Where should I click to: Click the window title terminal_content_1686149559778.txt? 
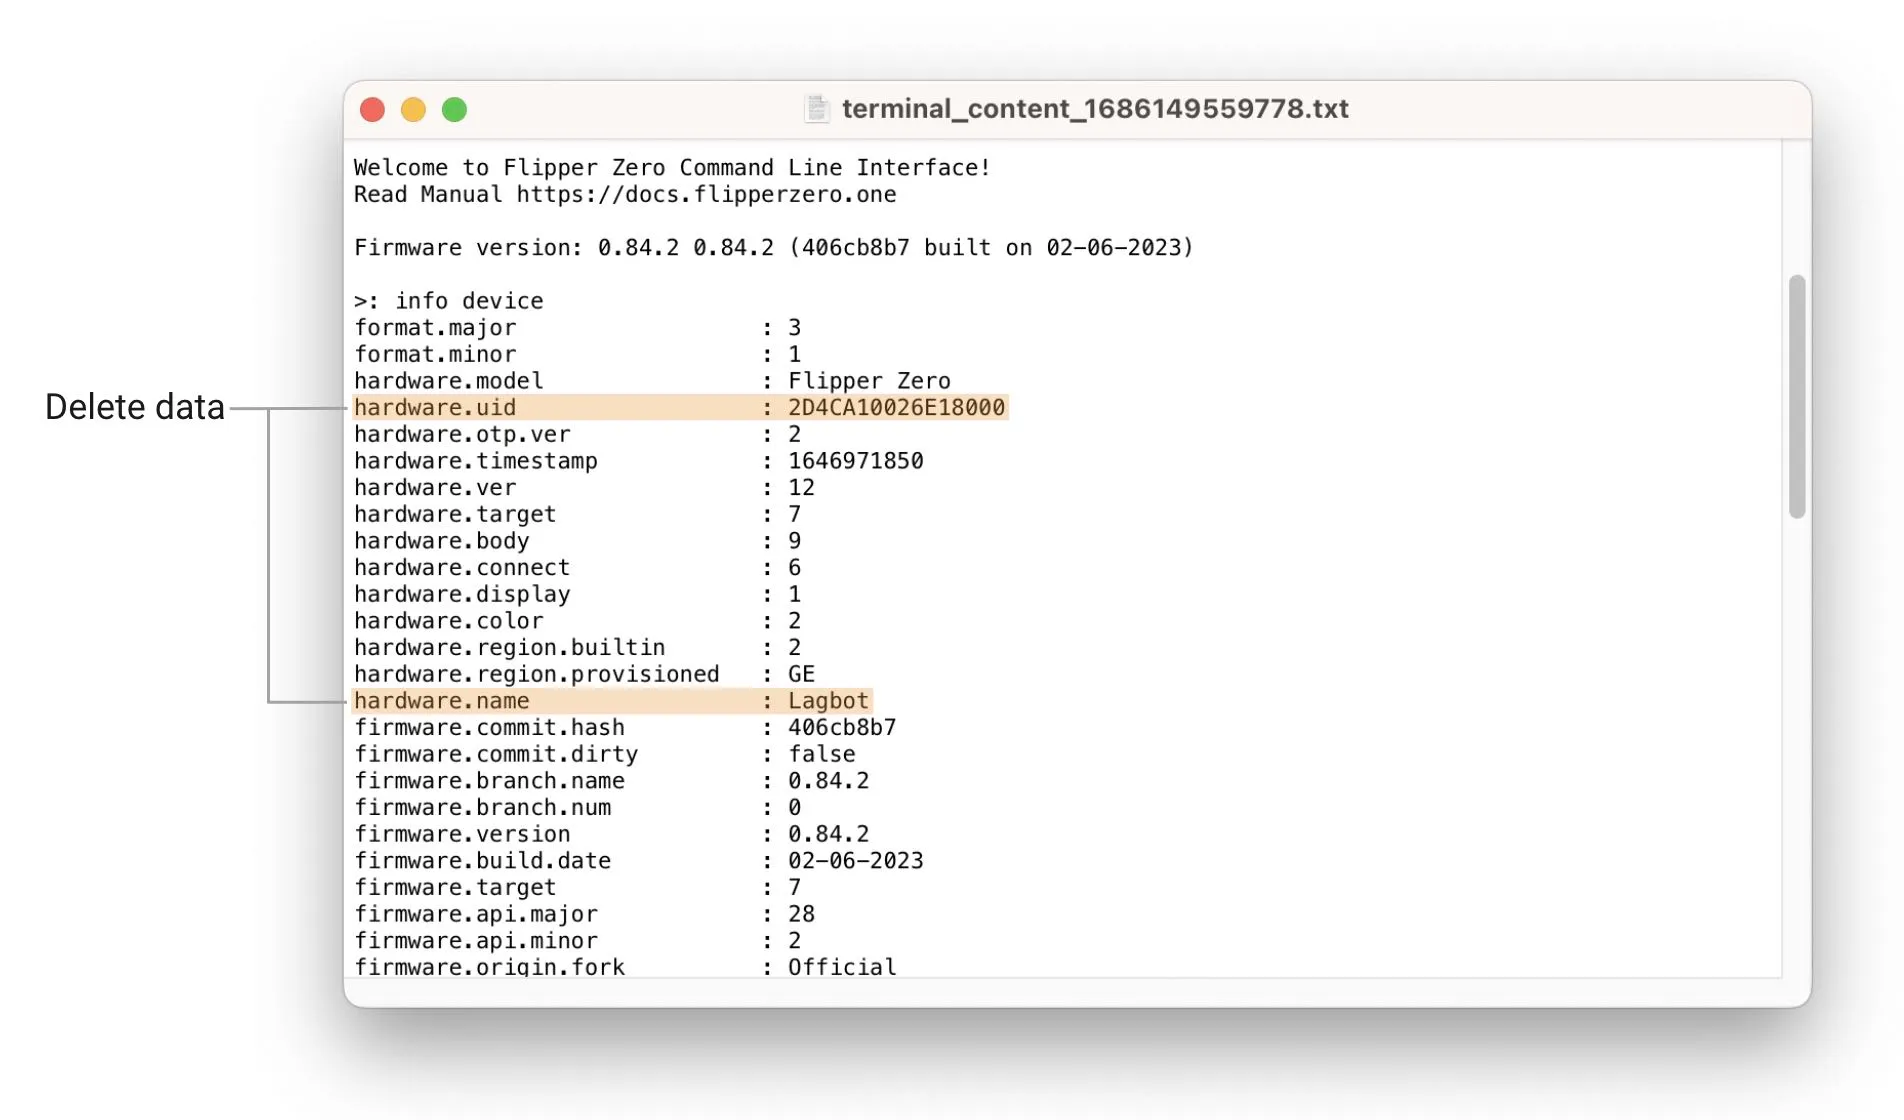coord(1096,108)
